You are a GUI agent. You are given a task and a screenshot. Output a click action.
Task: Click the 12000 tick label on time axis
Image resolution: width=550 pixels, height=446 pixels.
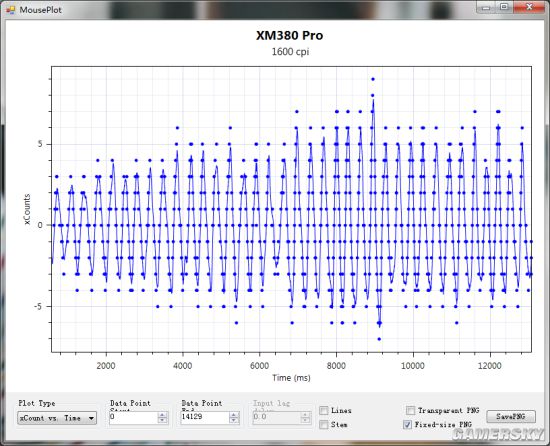[489, 366]
